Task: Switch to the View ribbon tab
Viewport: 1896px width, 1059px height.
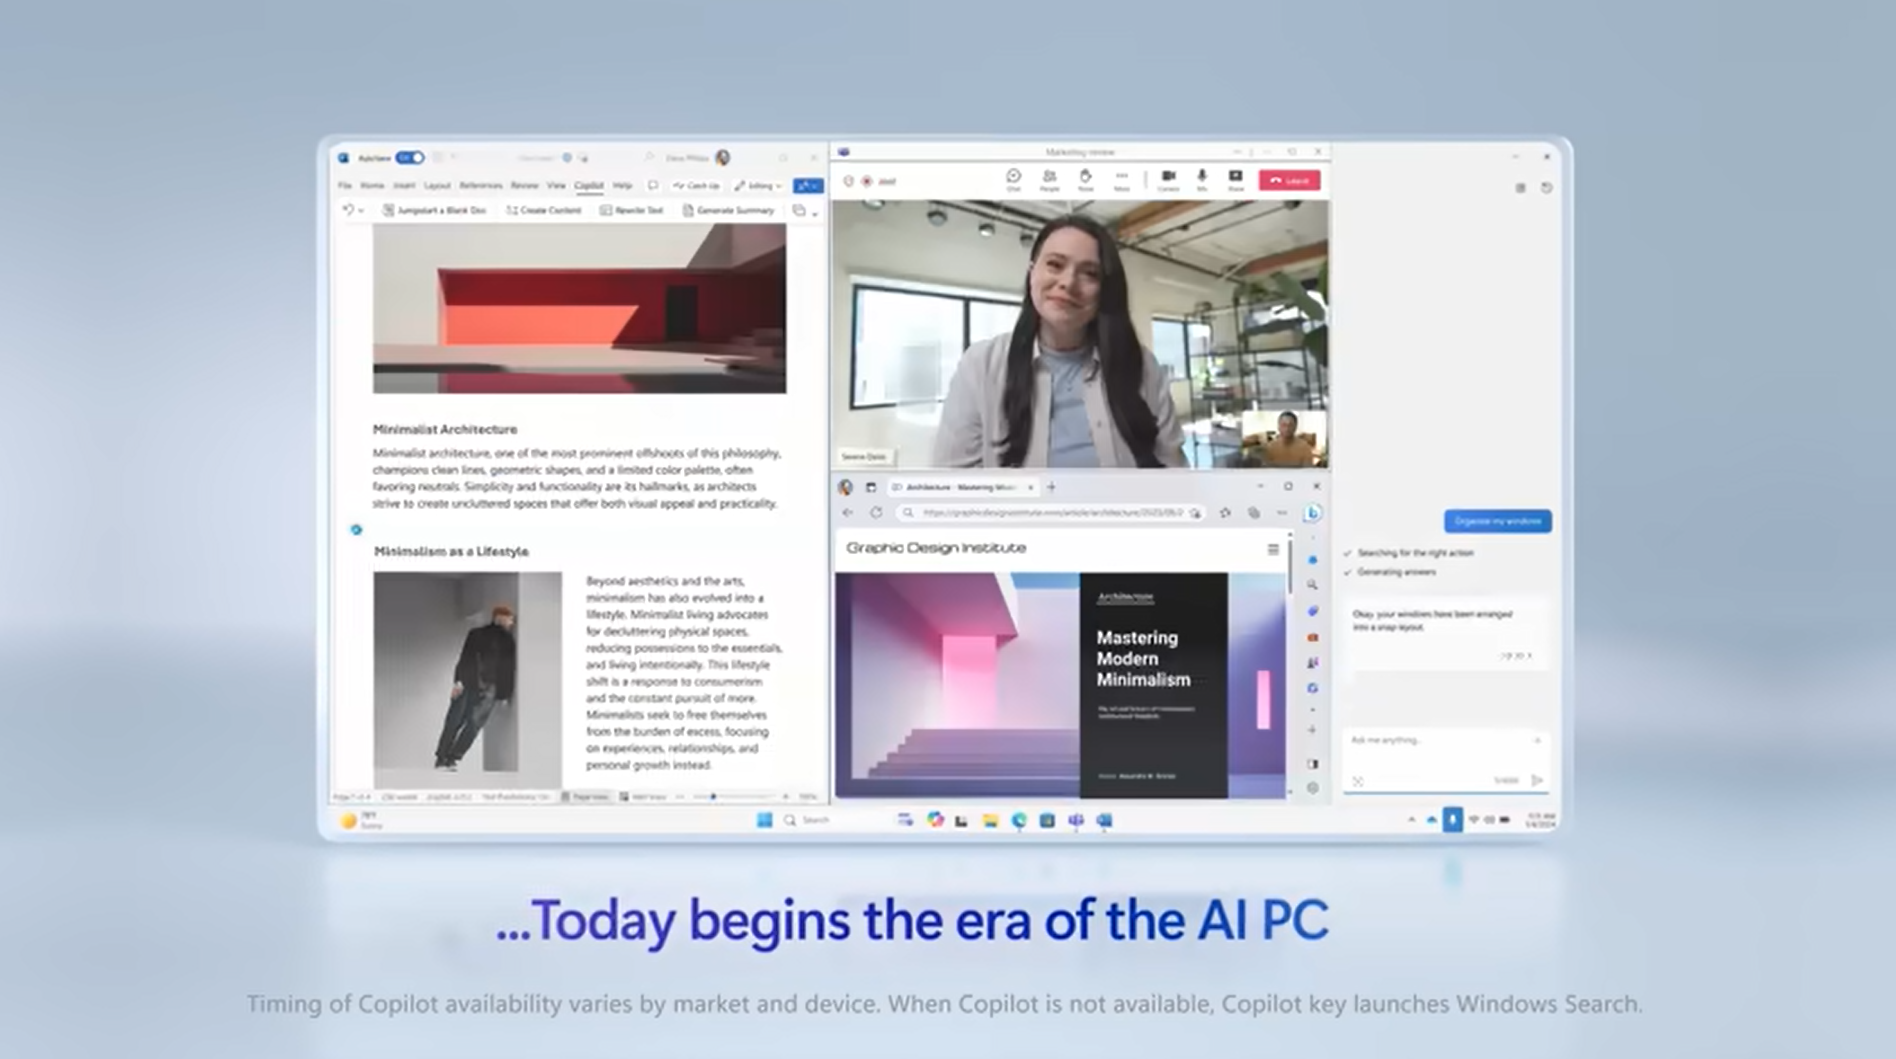Action: (556, 185)
